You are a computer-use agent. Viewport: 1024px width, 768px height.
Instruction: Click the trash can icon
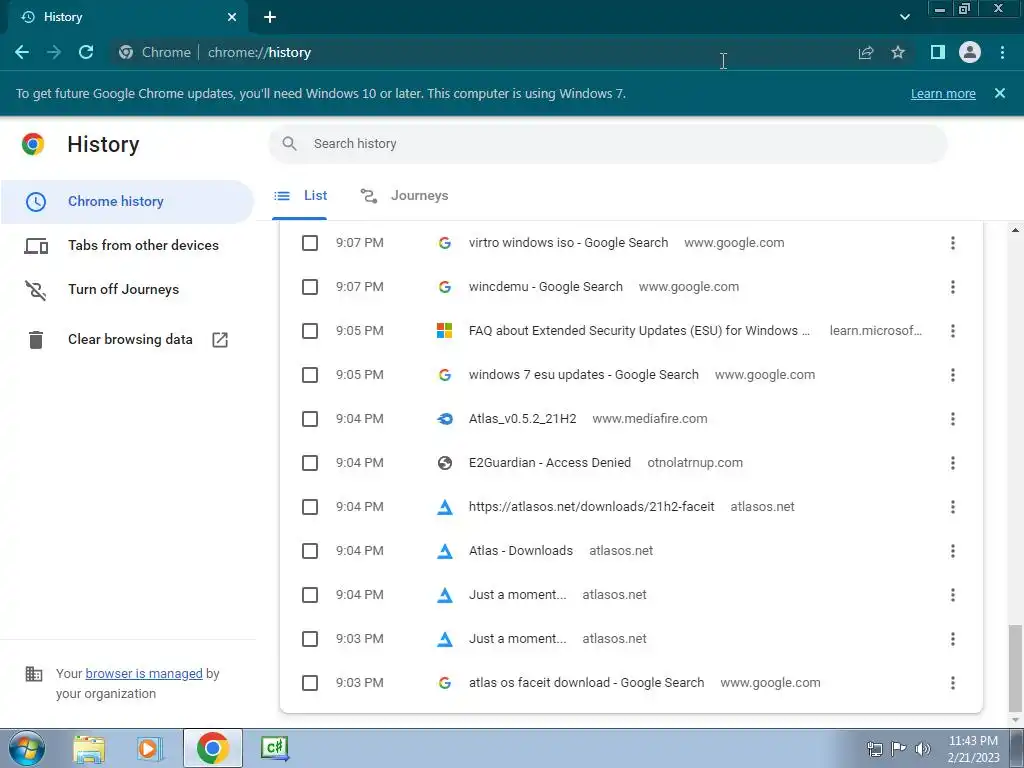(x=36, y=340)
